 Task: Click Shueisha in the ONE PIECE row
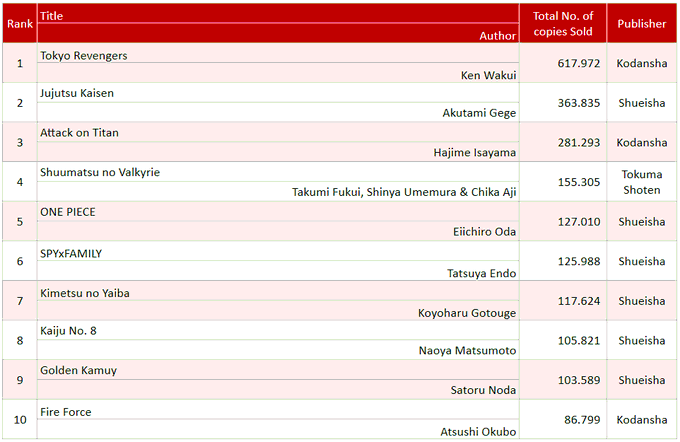[x=642, y=222]
